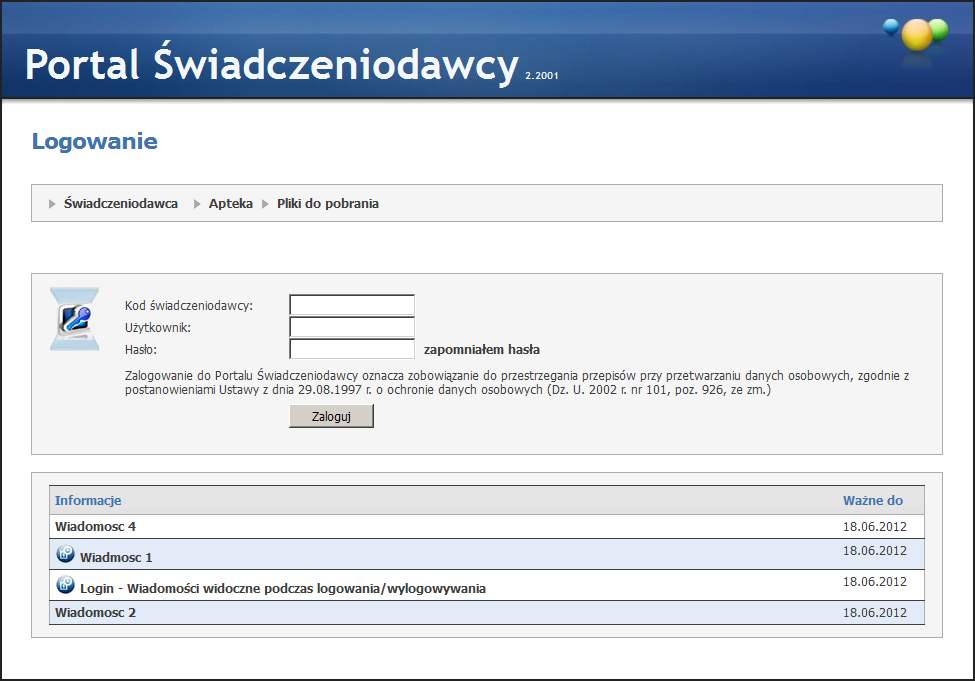Open the Apteka menu item

click(x=231, y=203)
